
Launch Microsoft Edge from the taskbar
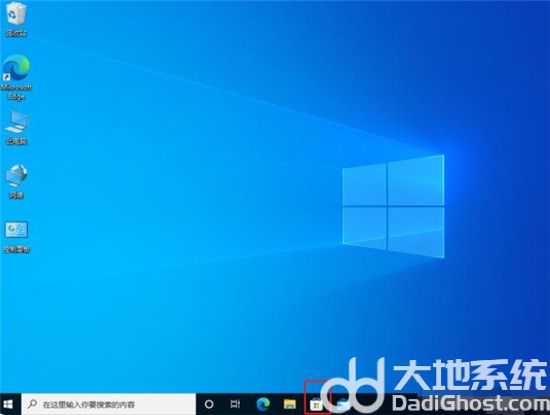[263, 404]
